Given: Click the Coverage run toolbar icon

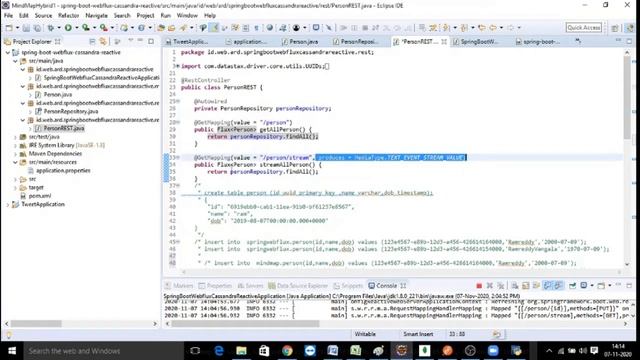Looking at the screenshot, I should point(86,28).
